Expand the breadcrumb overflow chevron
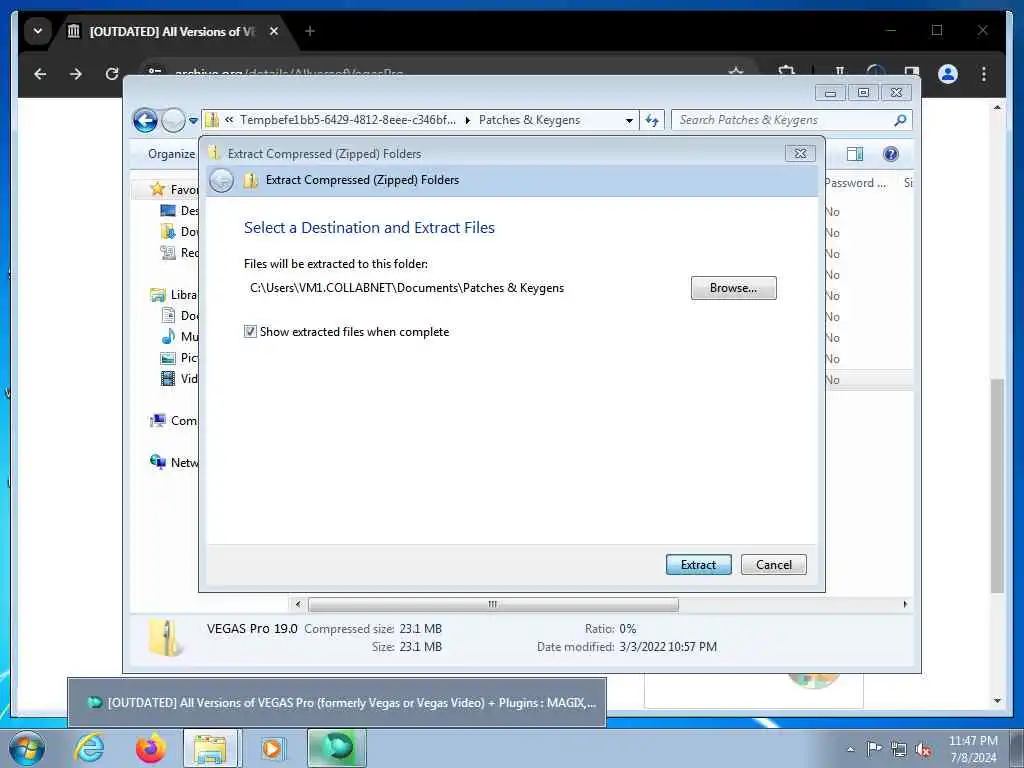The image size is (1024, 768). pos(229,120)
